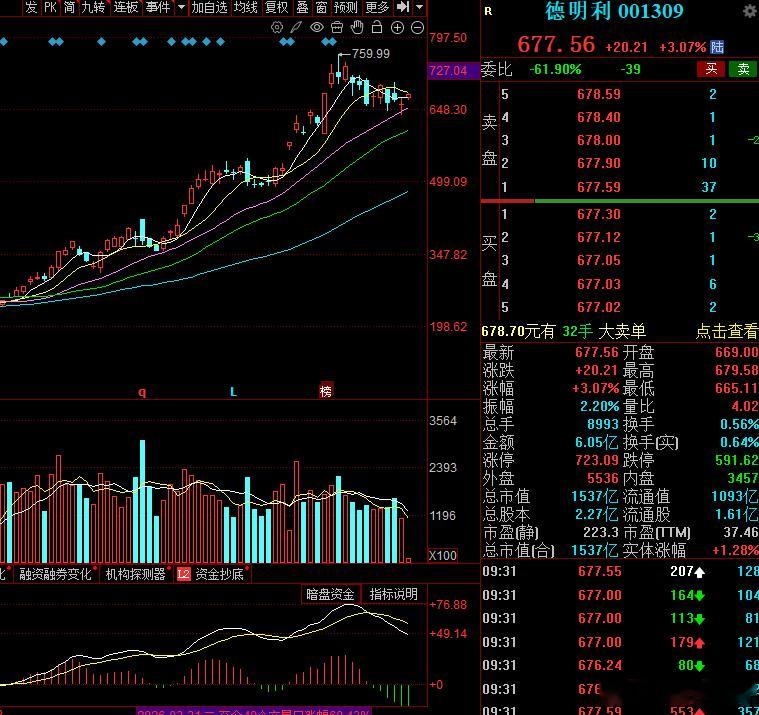Click the 简 toolbar button

[69, 7]
